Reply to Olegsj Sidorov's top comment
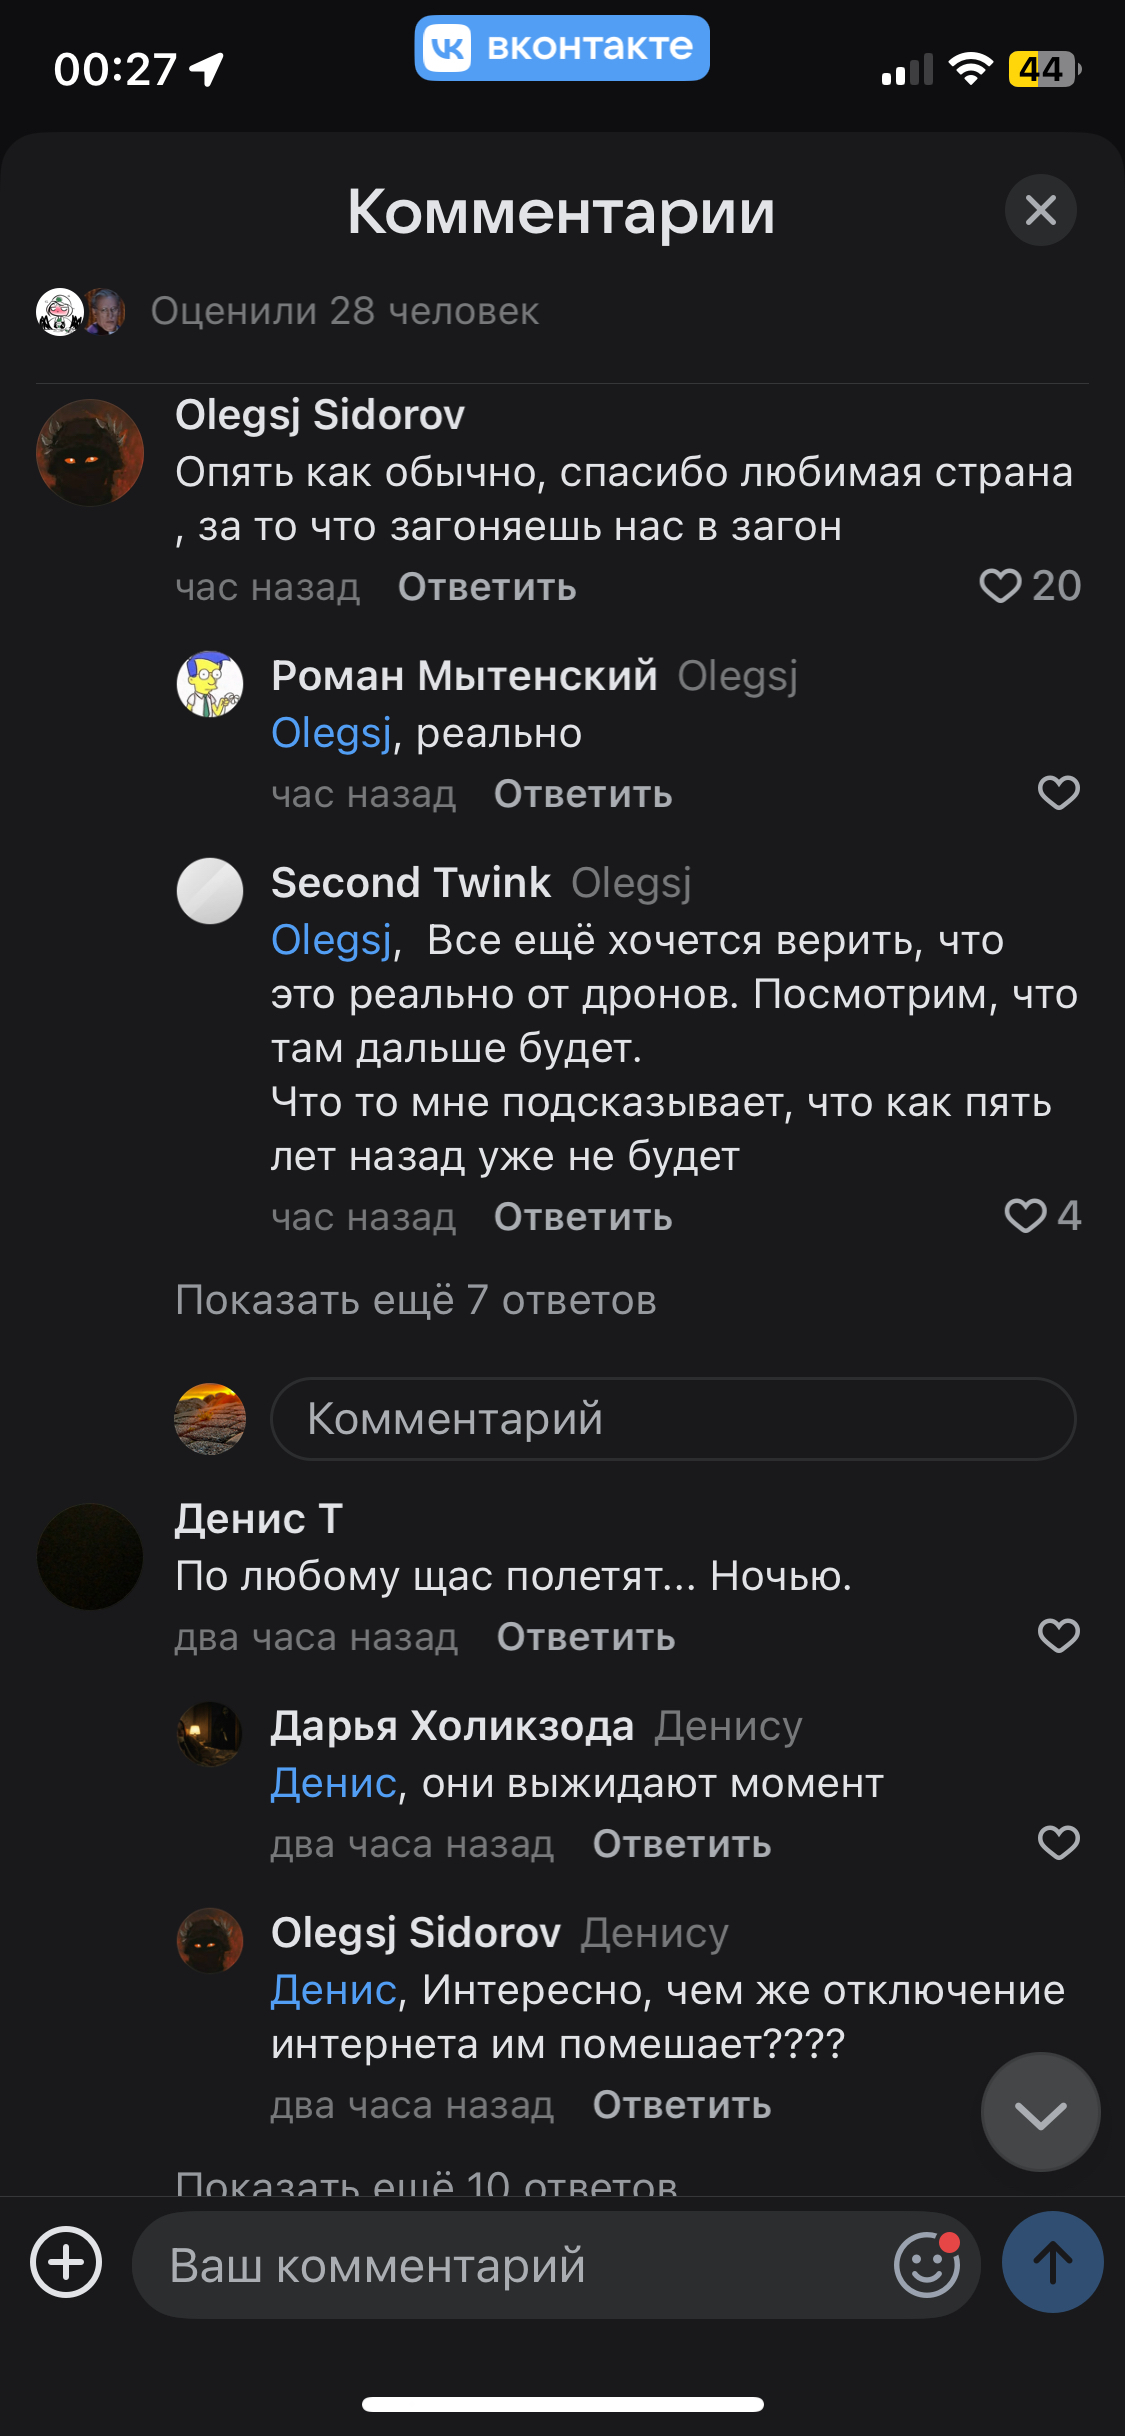 point(487,587)
